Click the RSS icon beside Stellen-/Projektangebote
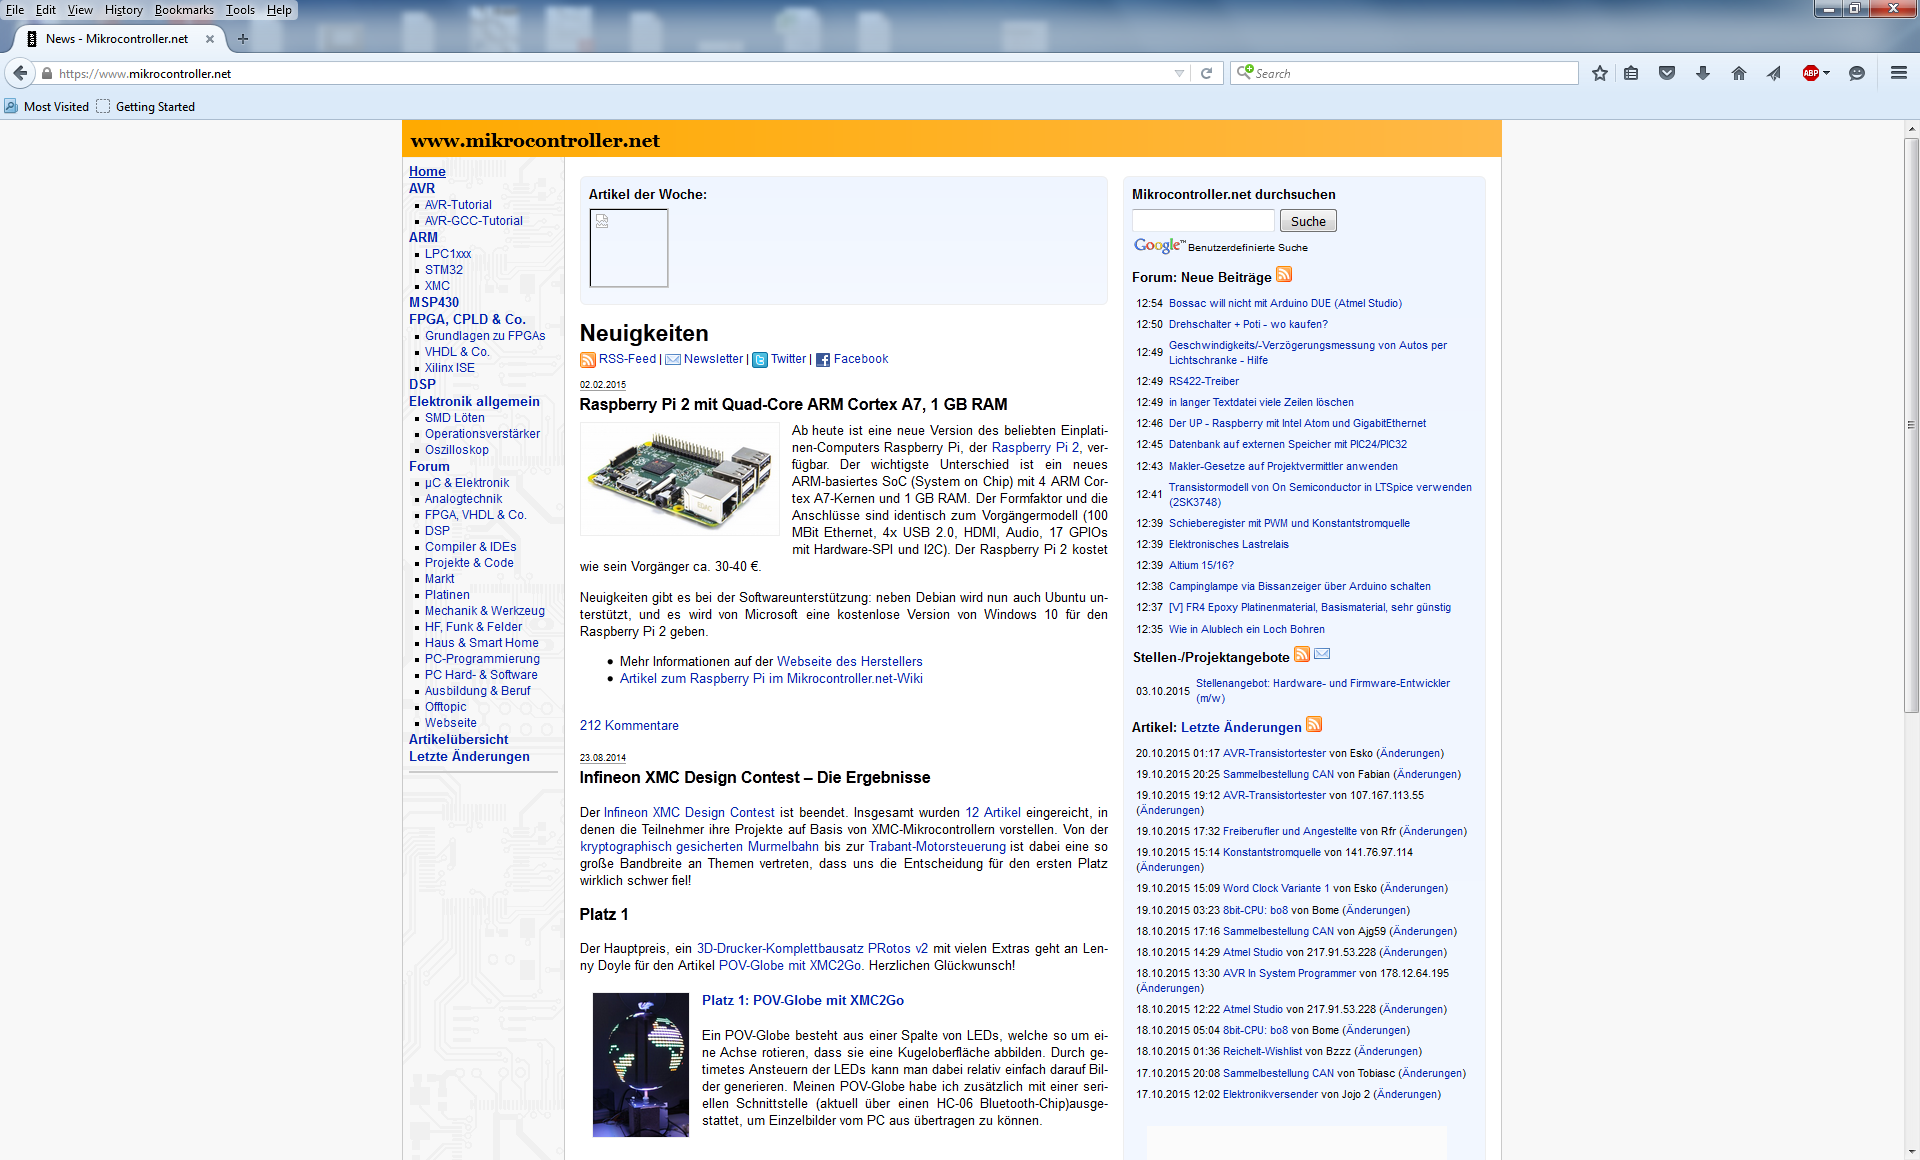Image resolution: width=1920 pixels, height=1160 pixels. [1302, 654]
